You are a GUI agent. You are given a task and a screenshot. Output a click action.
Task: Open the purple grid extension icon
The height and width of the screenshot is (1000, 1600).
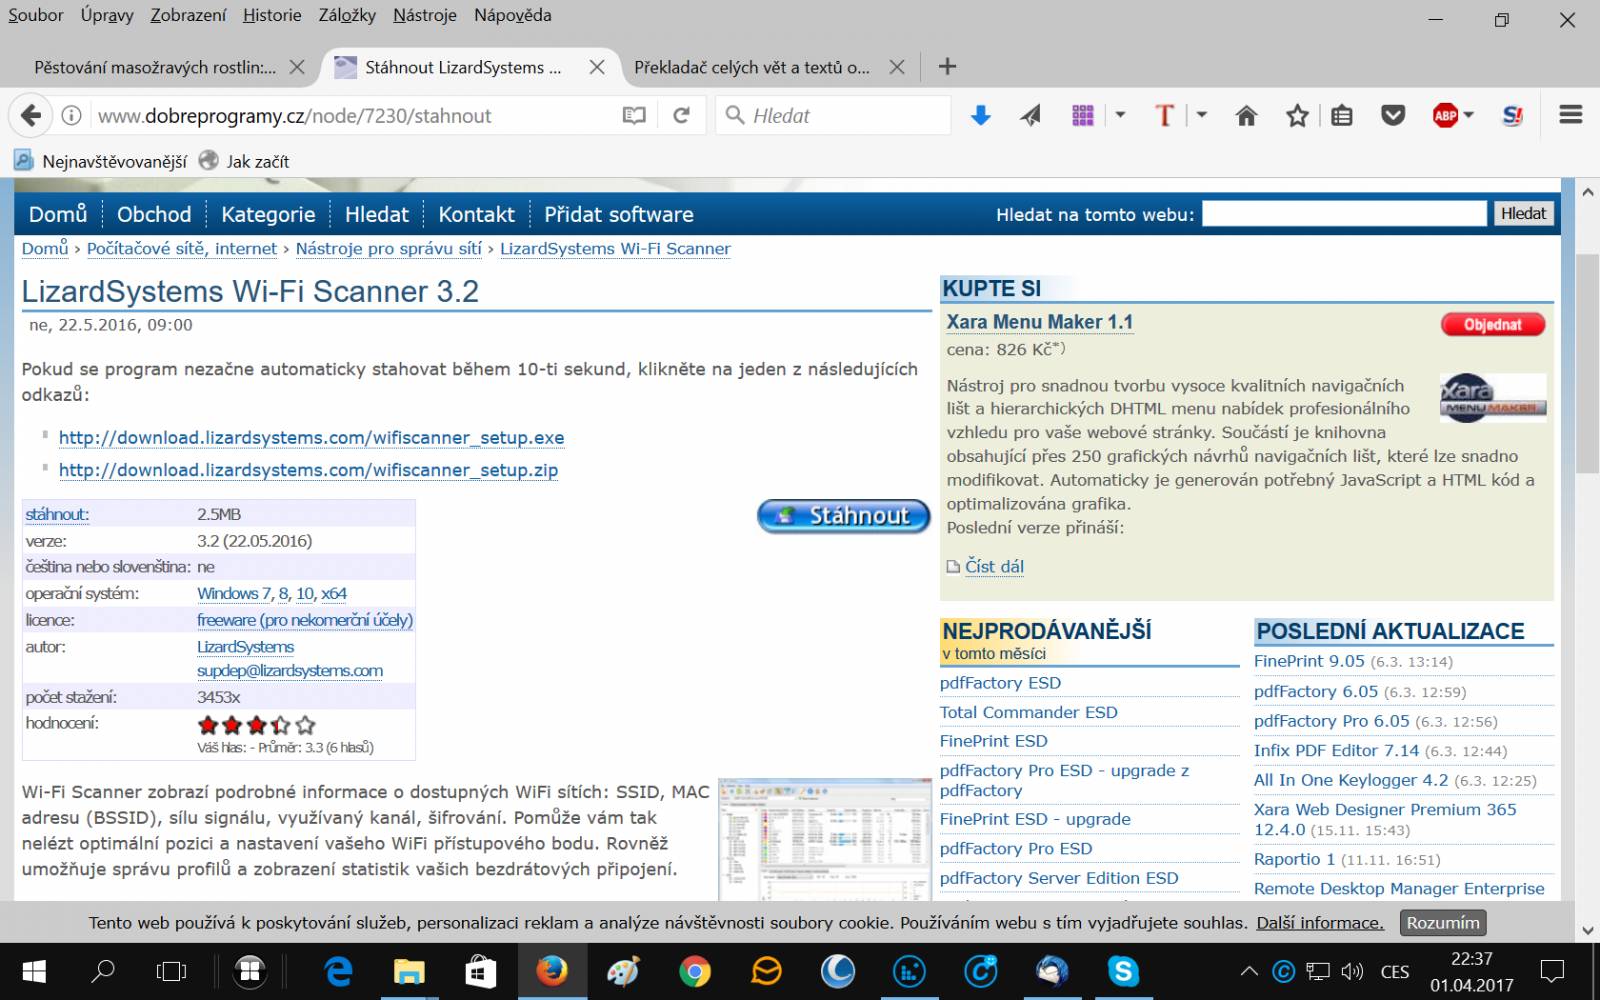coord(1083,115)
